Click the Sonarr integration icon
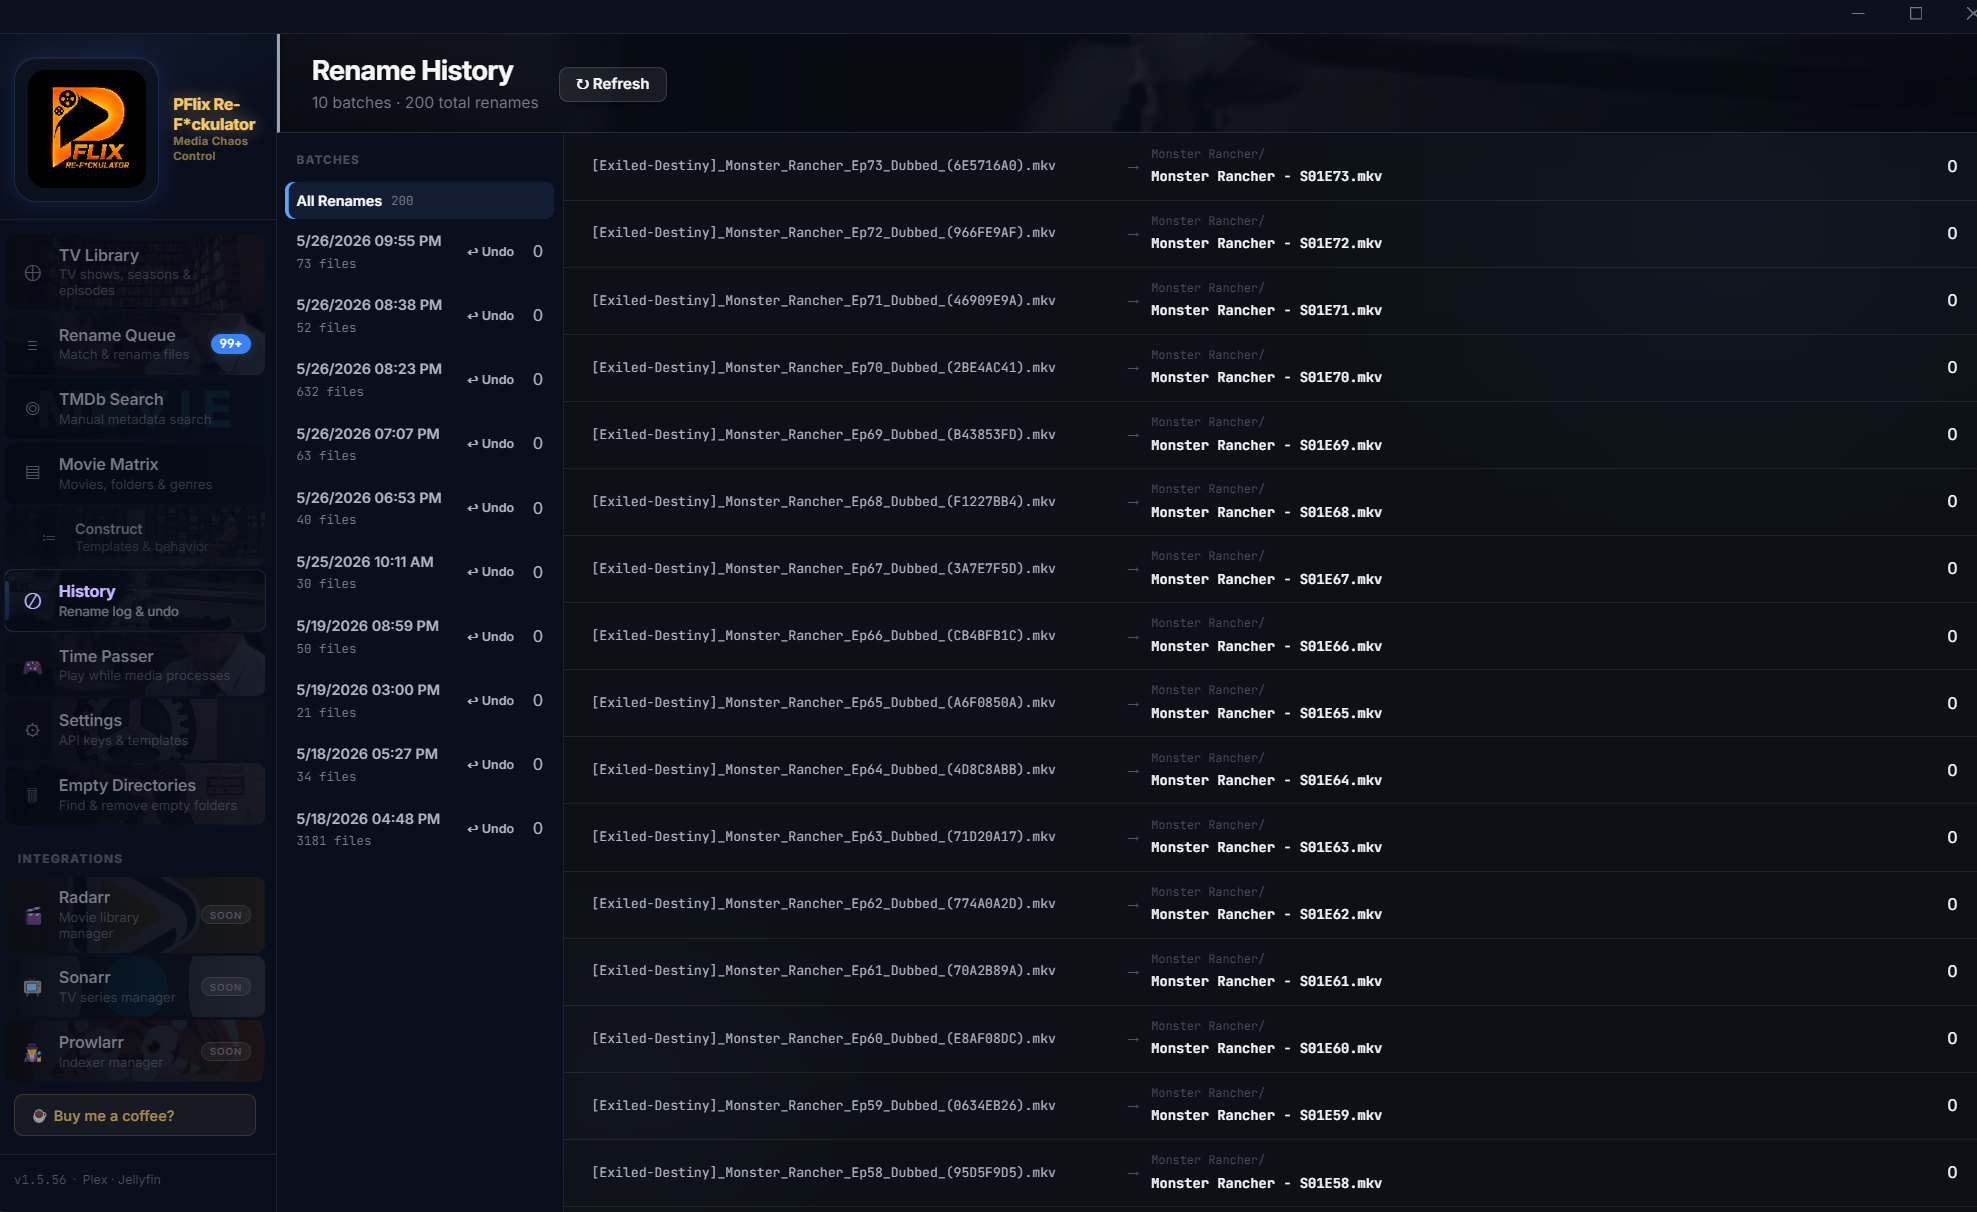The image size is (1977, 1212). click(x=33, y=987)
